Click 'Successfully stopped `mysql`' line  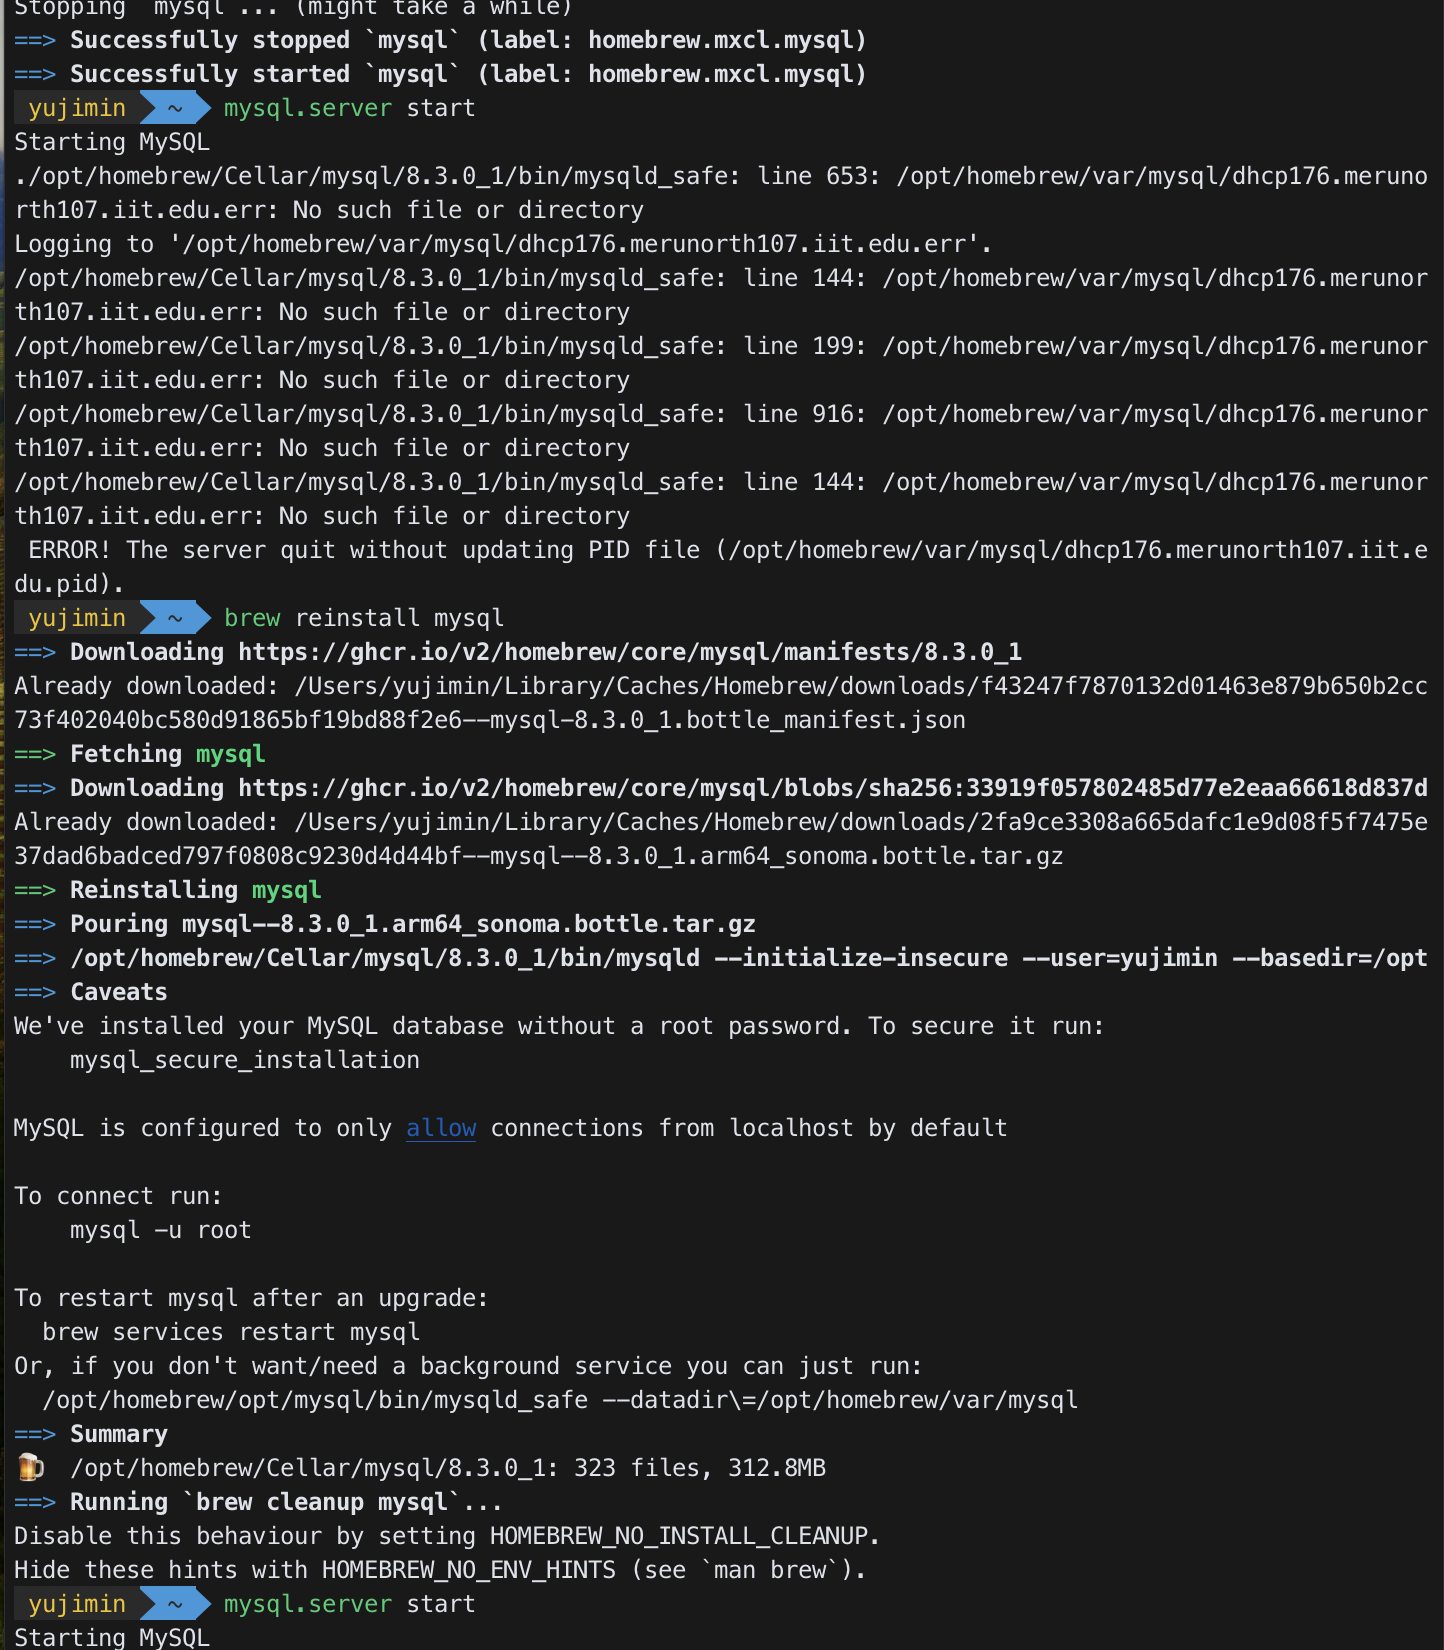click(440, 40)
